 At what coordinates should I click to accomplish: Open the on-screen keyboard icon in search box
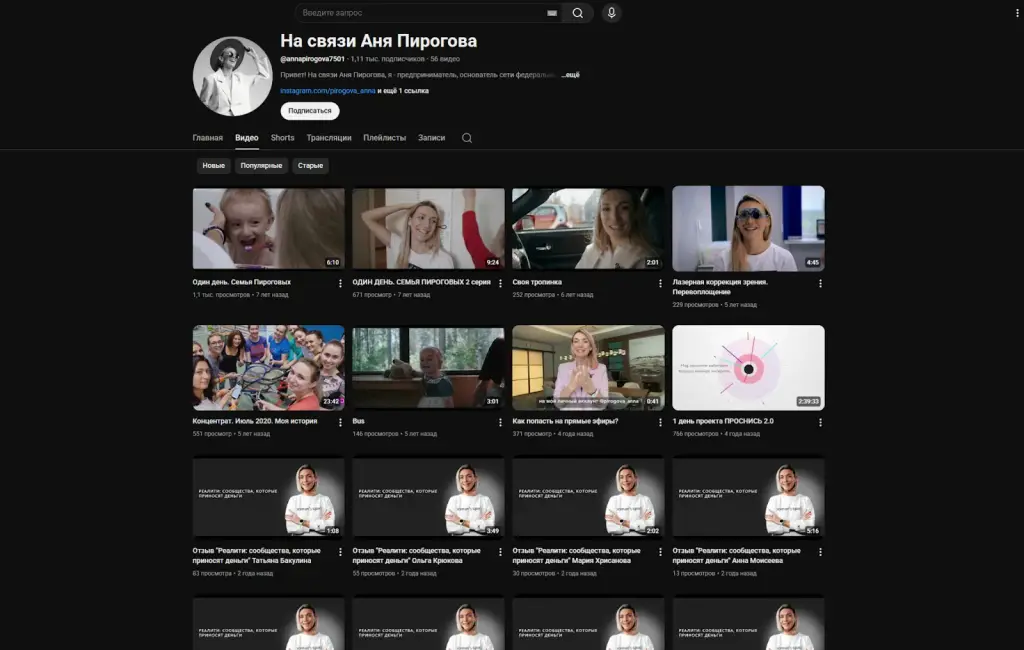tap(552, 13)
